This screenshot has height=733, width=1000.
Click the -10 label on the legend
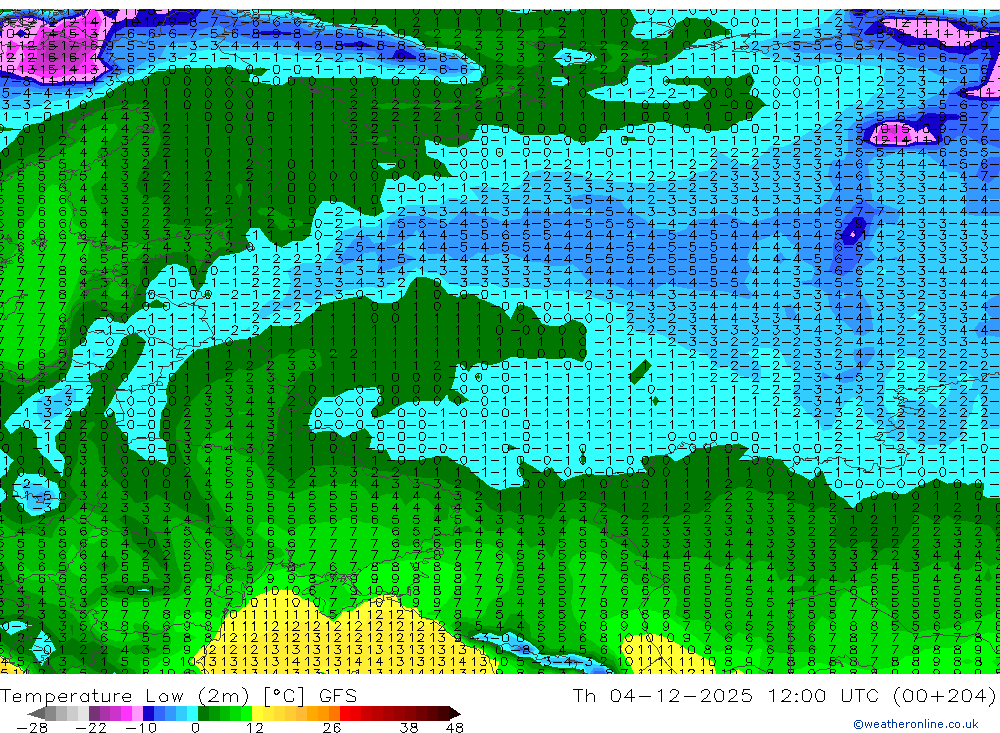click(141, 727)
